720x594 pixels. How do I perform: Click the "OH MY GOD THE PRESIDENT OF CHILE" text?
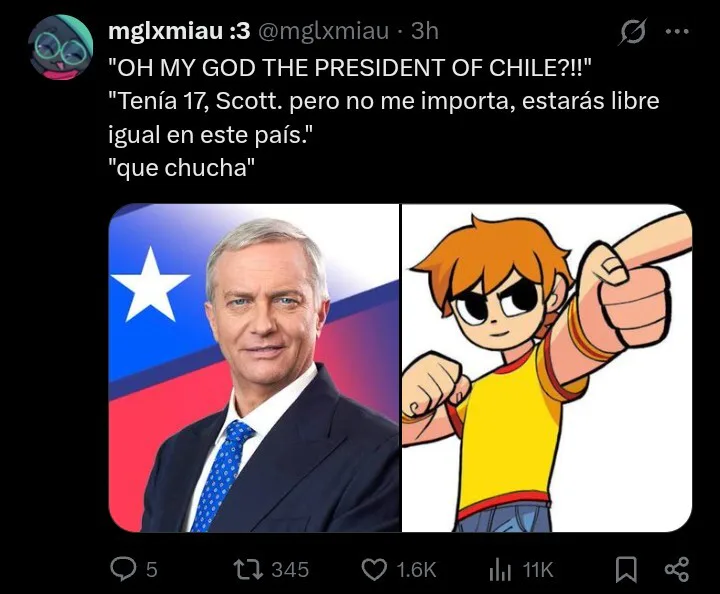350,68
